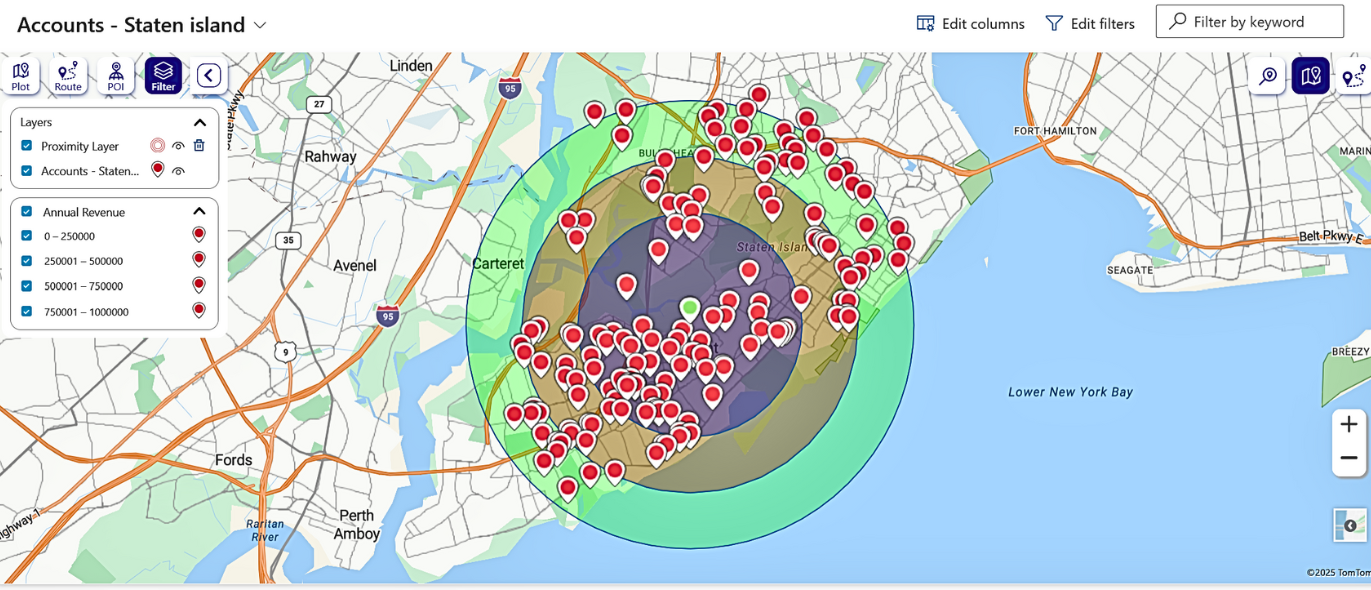Viewport: 1371px width, 590px height.
Task: Uncheck the Proximity Layer checkbox
Action: click(x=27, y=146)
